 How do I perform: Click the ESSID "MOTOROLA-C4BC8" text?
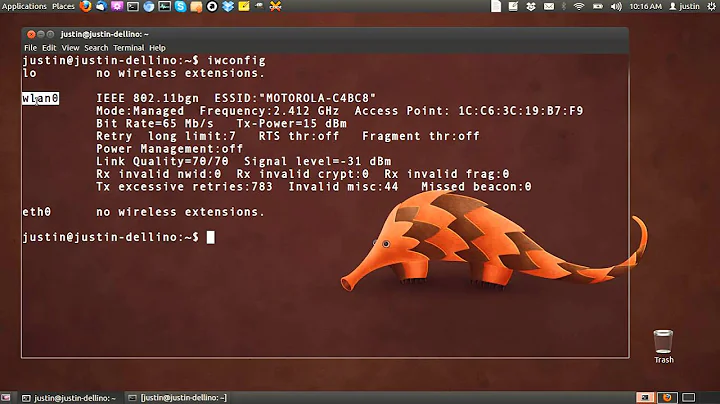(x=295, y=98)
